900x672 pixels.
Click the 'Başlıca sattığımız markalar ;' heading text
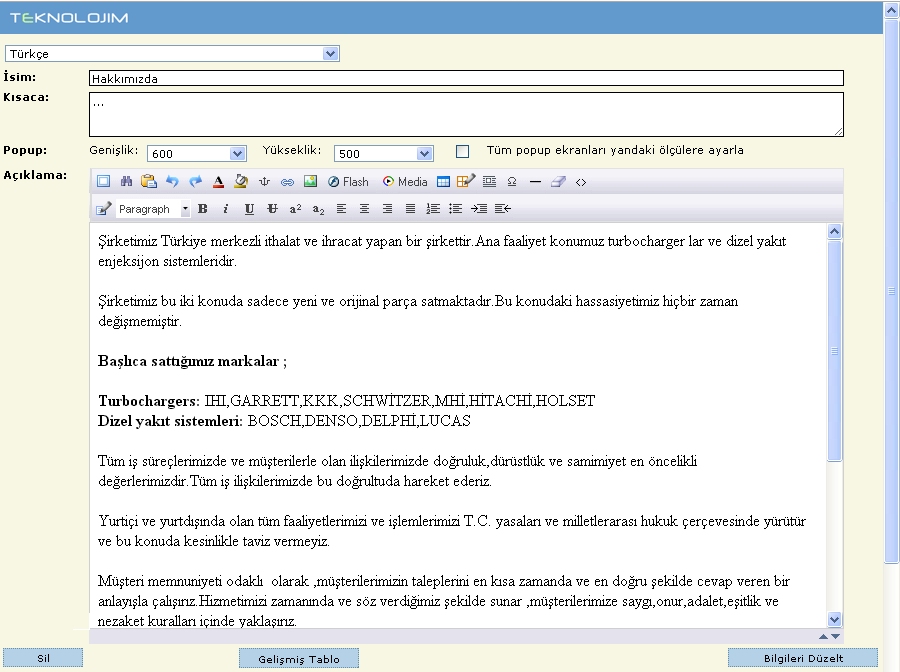(192, 361)
